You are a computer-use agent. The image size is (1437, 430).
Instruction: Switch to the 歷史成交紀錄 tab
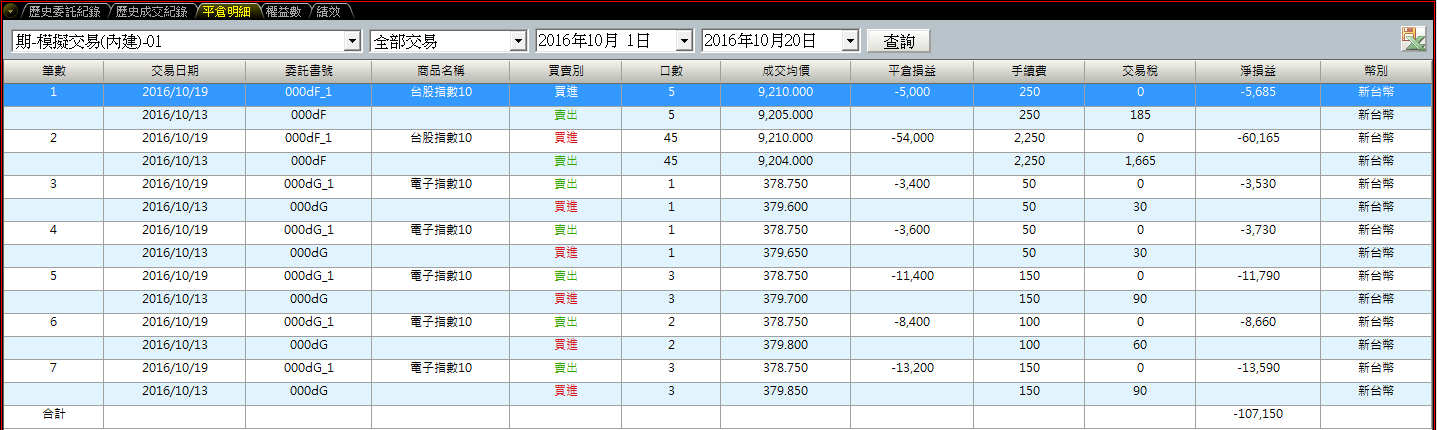click(x=150, y=12)
